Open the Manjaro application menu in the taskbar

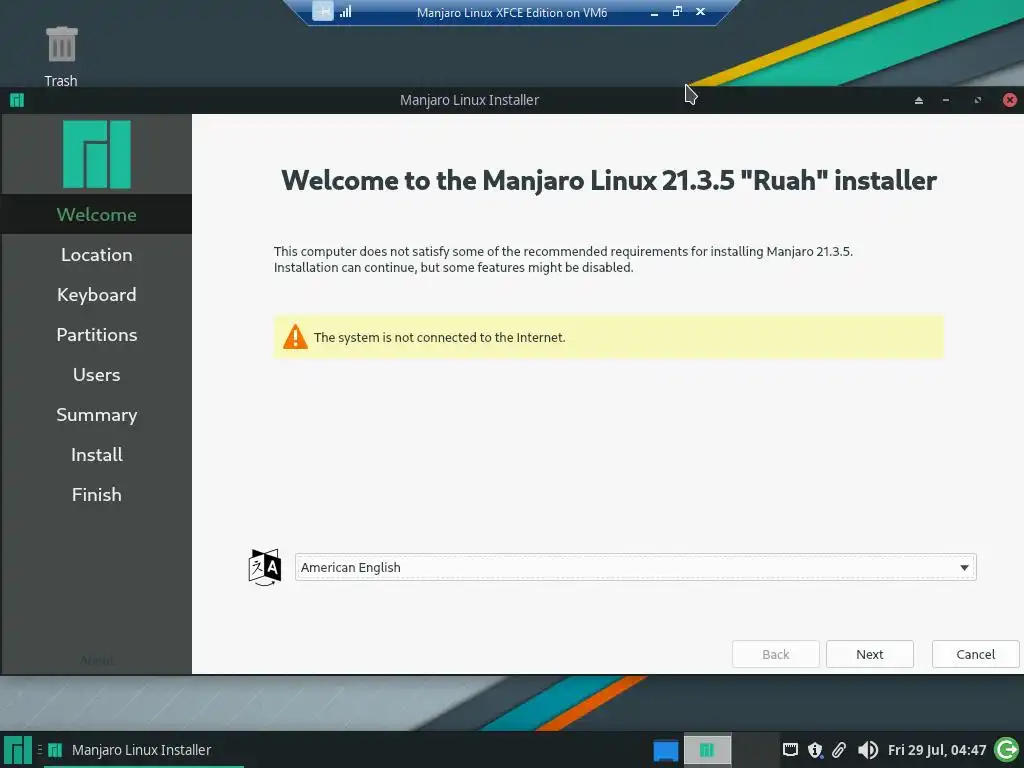point(18,750)
